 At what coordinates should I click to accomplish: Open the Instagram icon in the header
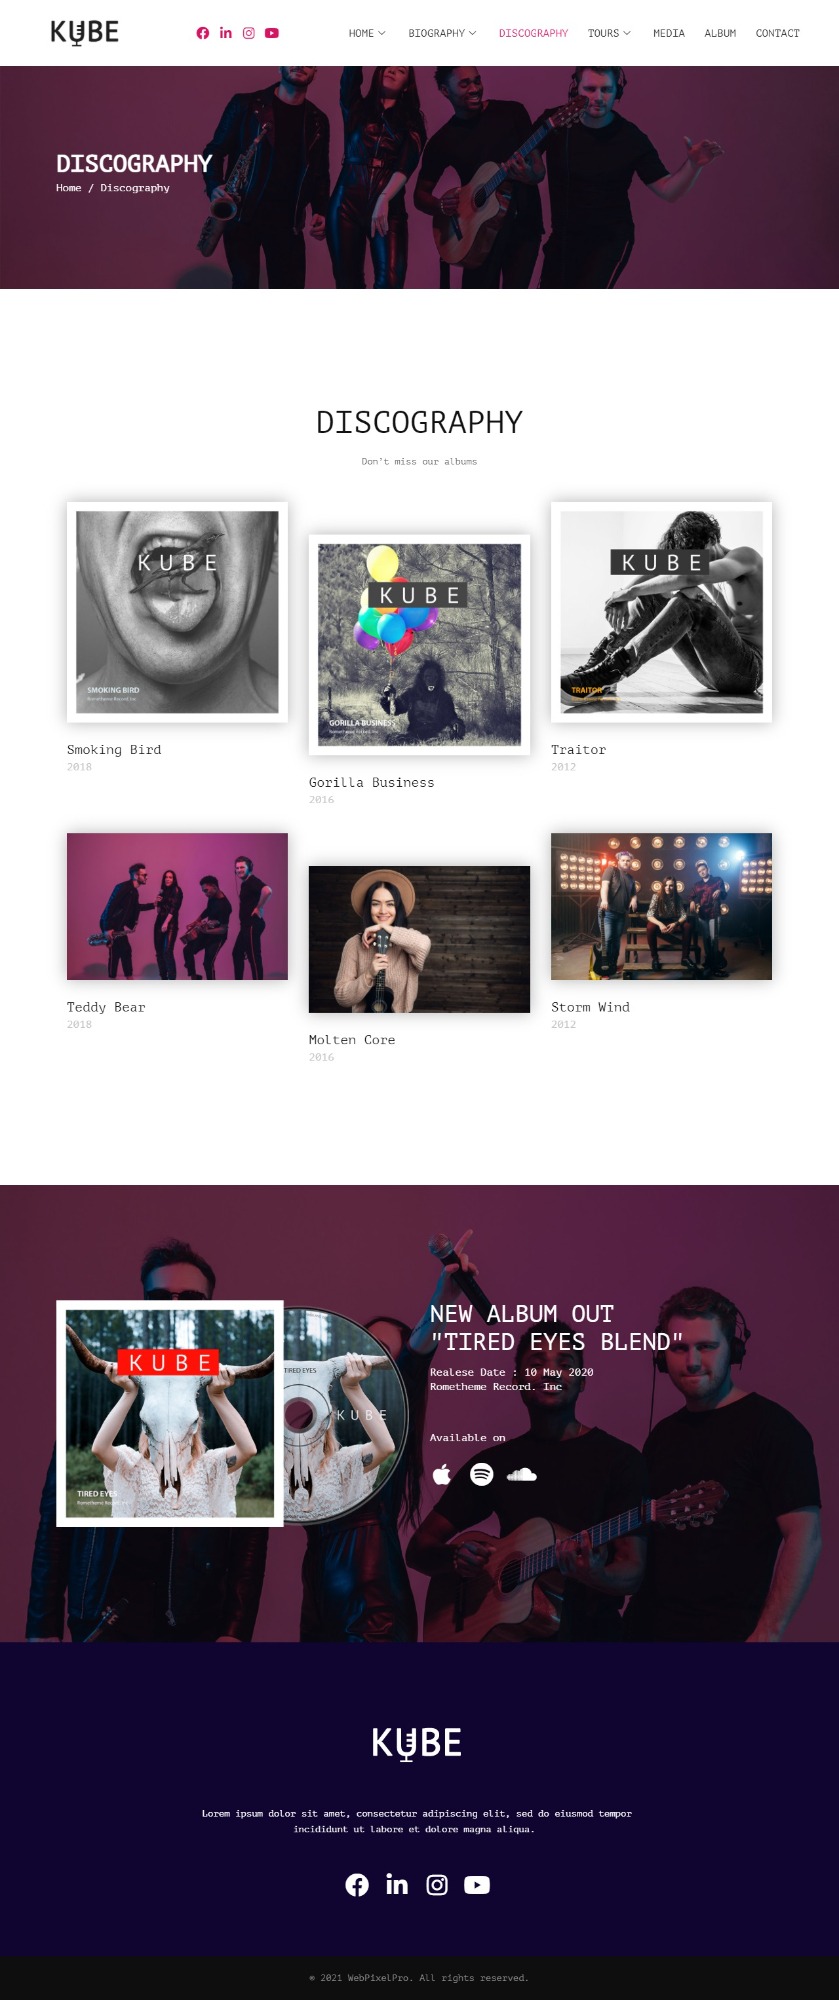(x=249, y=33)
